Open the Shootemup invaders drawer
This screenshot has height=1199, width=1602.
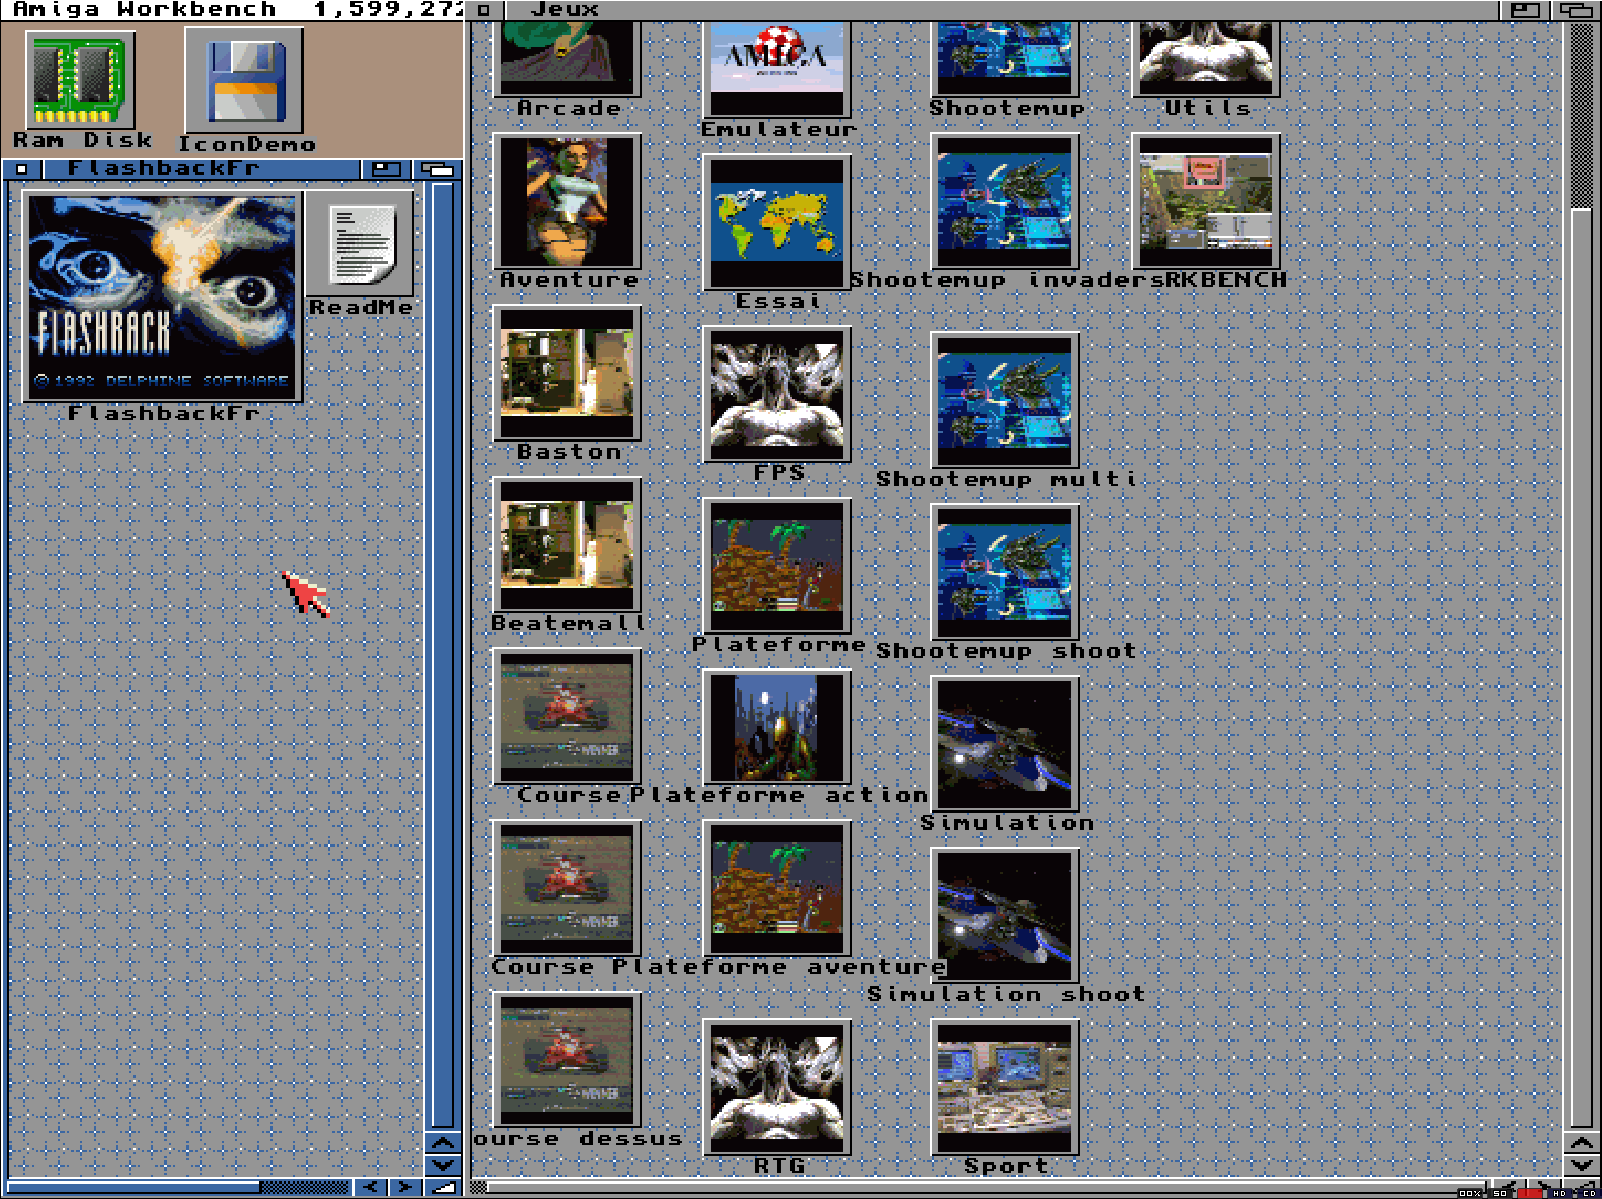pos(1005,201)
